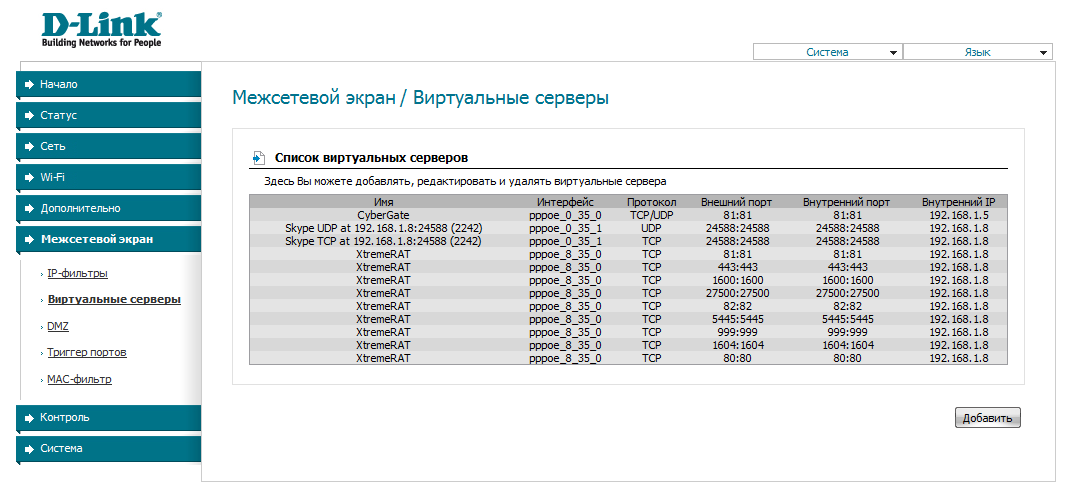Open the Сеть menu section

[x=108, y=146]
